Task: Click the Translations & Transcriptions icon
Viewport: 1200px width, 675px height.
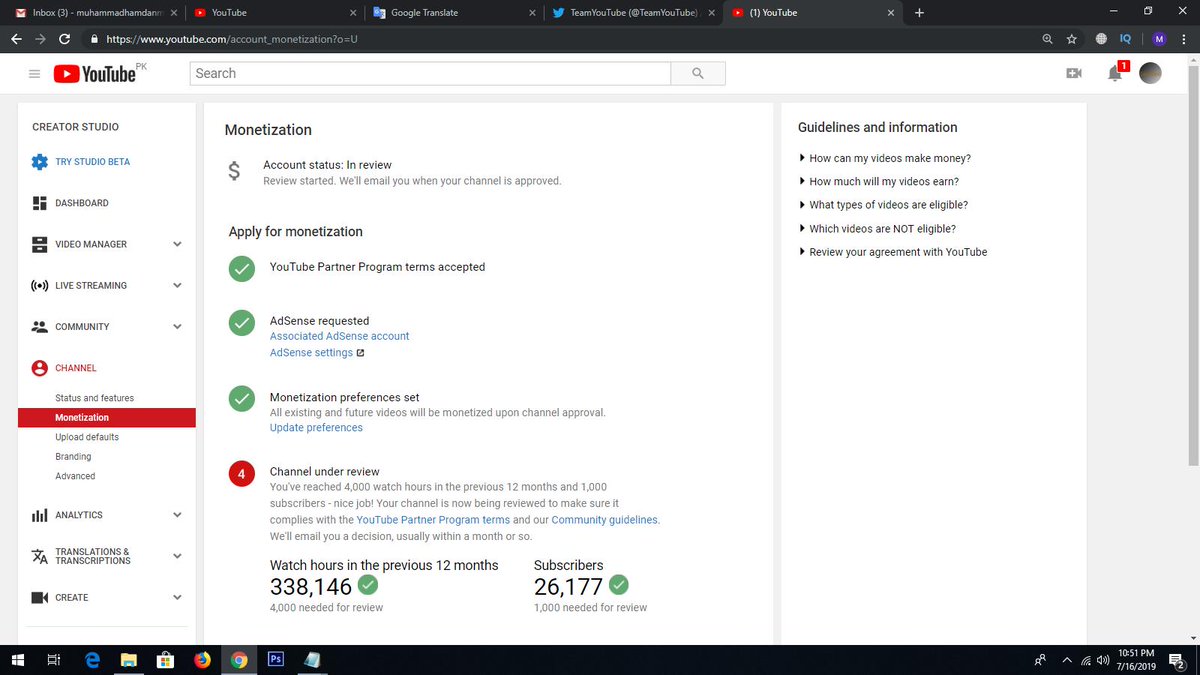Action: tap(40, 556)
